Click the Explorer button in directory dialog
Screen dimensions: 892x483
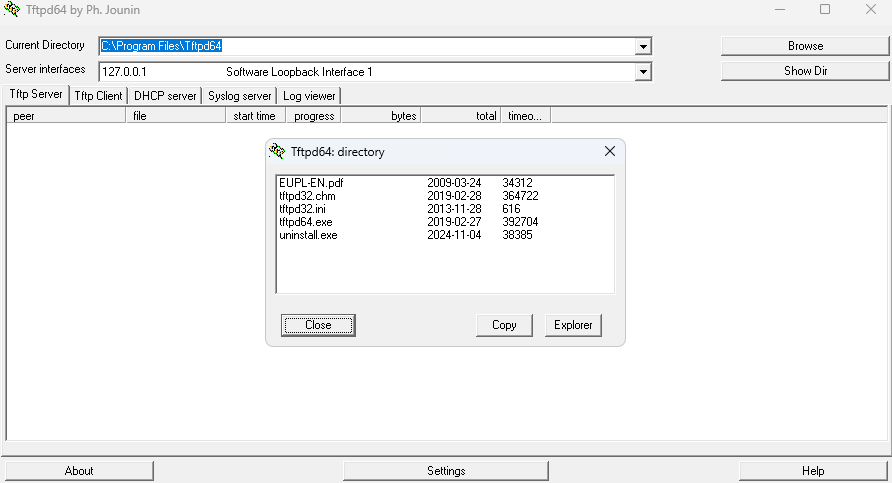point(573,325)
